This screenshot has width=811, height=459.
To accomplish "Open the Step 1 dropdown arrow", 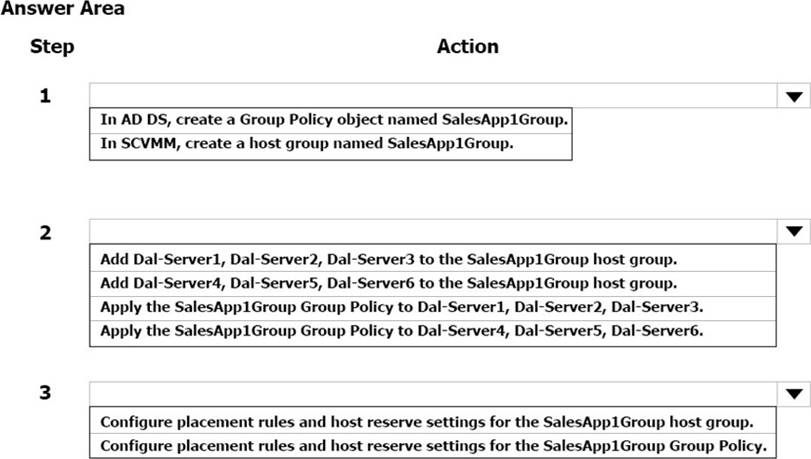I will [794, 96].
